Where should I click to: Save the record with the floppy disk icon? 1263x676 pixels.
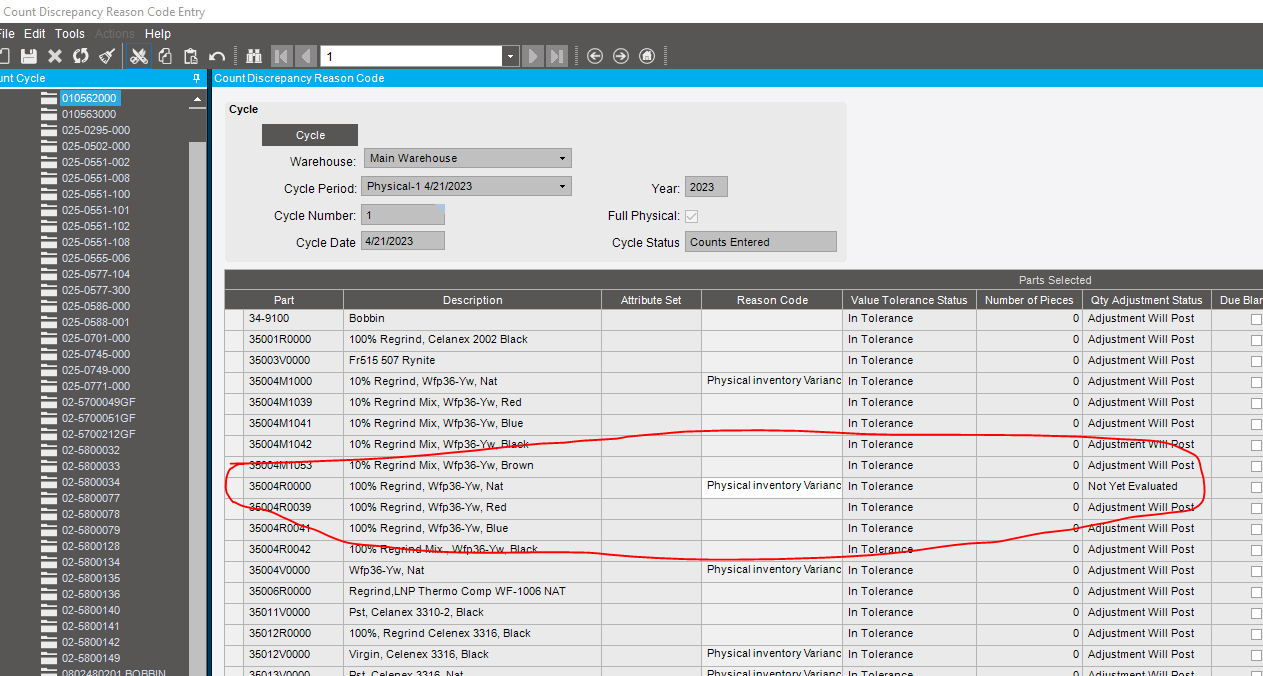pyautogui.click(x=28, y=56)
